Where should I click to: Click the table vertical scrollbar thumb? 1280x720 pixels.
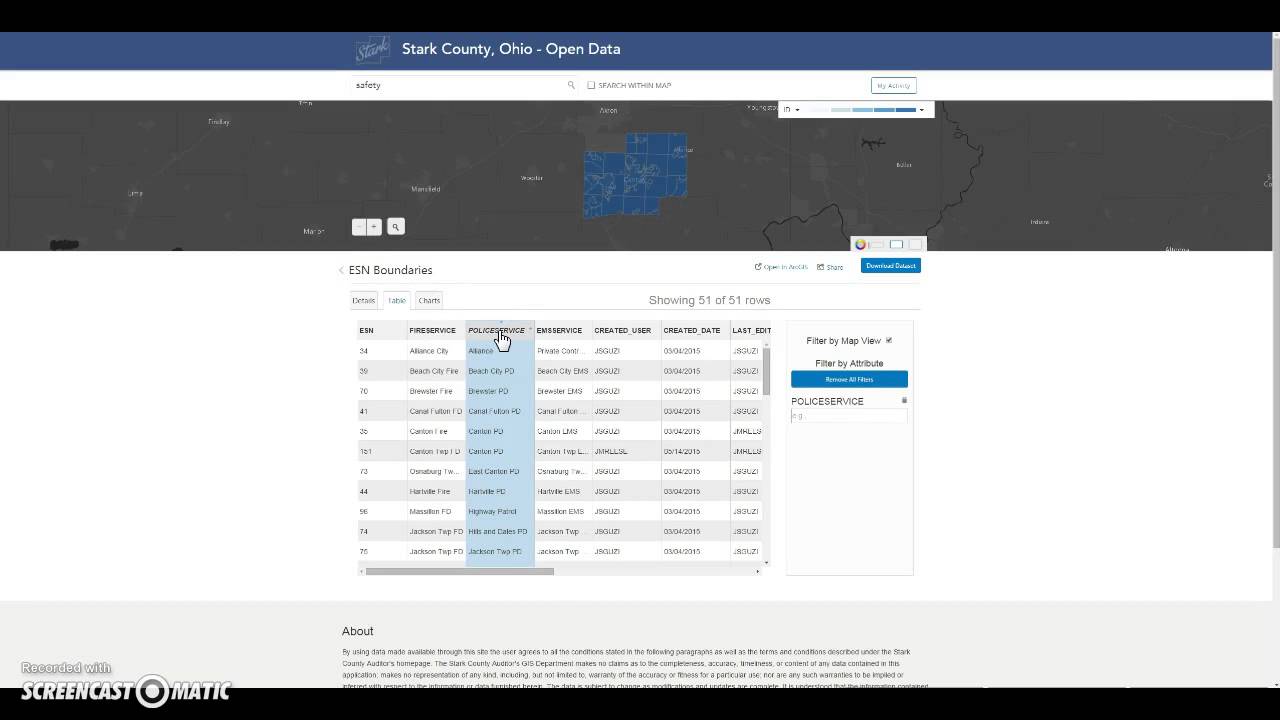(767, 370)
